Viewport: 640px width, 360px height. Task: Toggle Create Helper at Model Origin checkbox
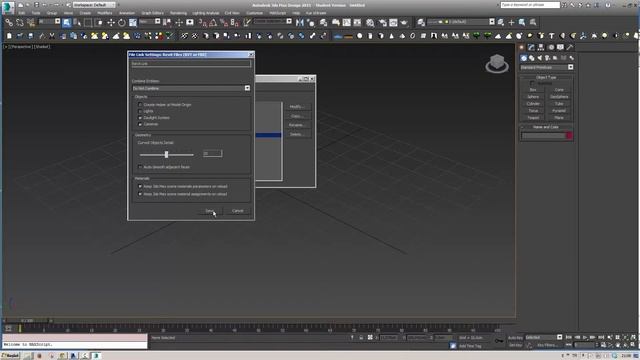(140, 105)
